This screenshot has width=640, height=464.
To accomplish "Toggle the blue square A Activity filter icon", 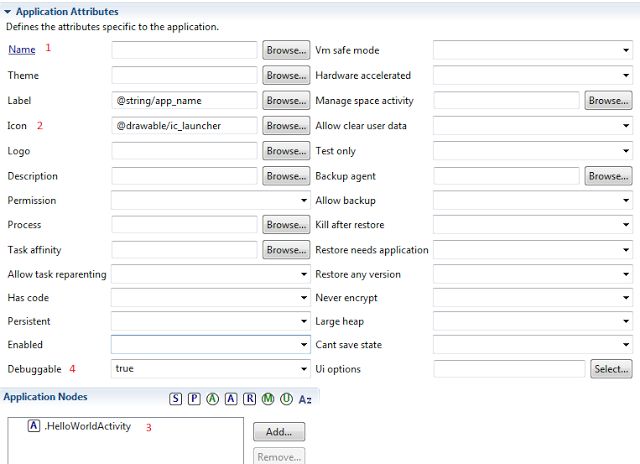I will [231, 399].
